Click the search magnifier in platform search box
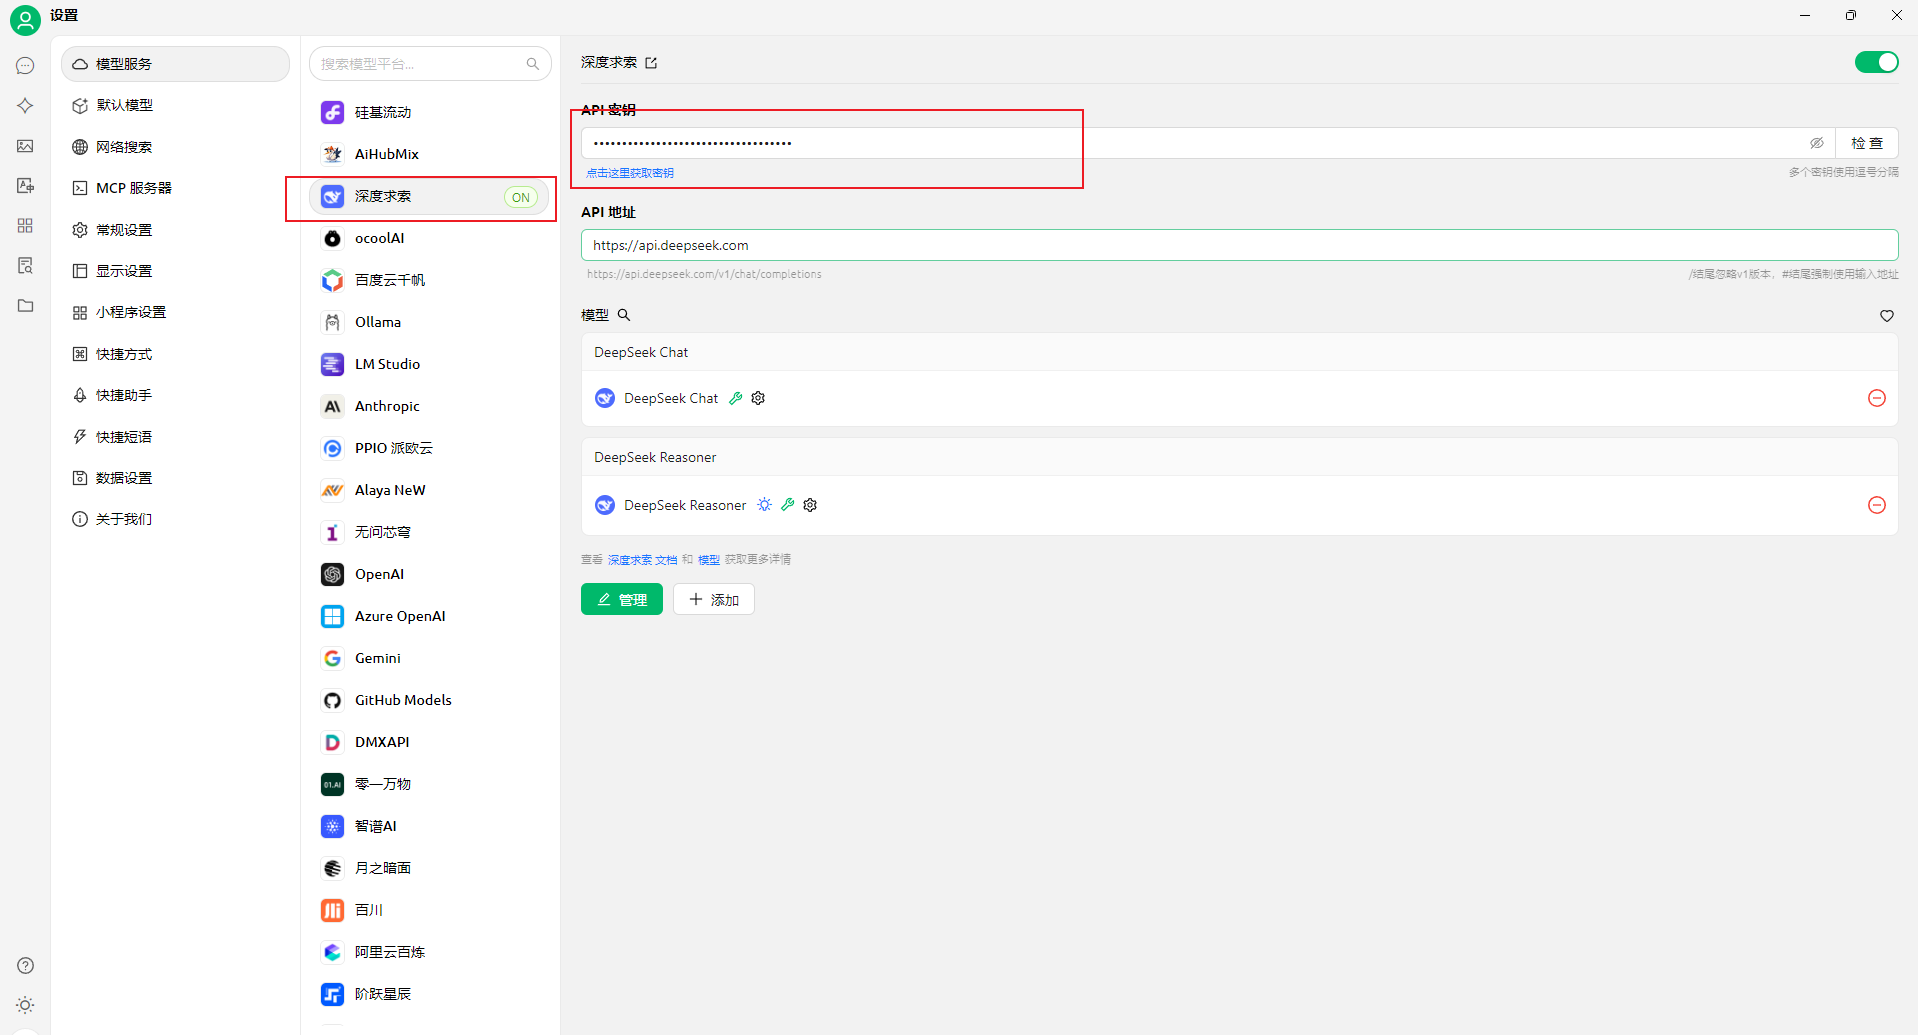Screen dimensions: 1918x1035 pos(532,64)
